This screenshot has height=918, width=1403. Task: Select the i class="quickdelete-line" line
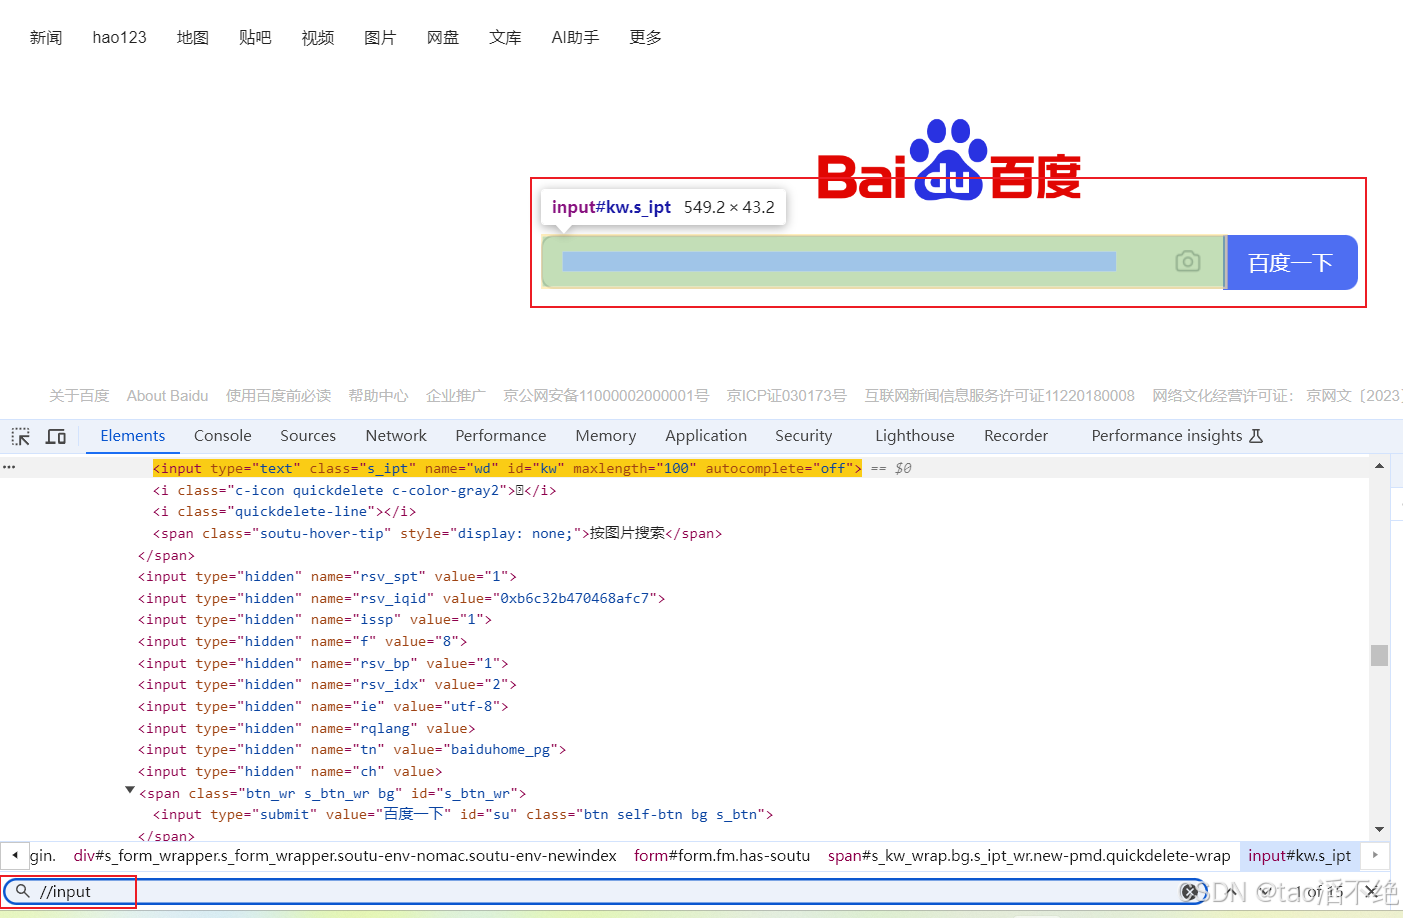click(x=284, y=511)
